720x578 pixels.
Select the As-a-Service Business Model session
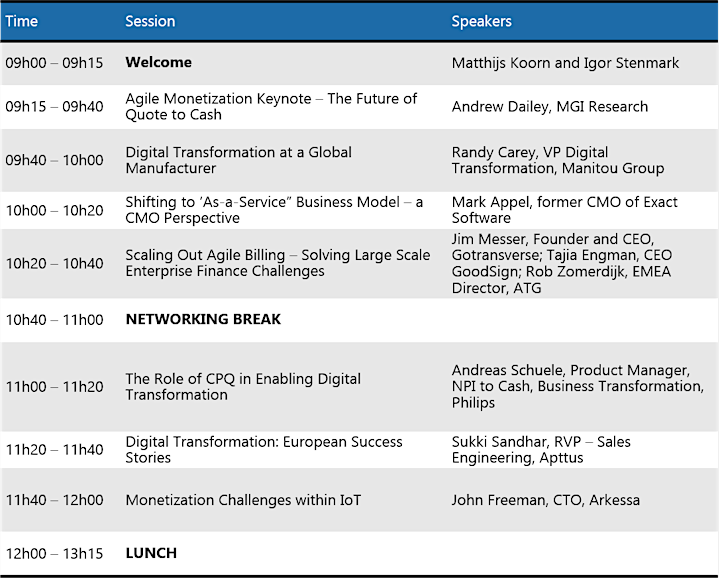[x=274, y=210]
